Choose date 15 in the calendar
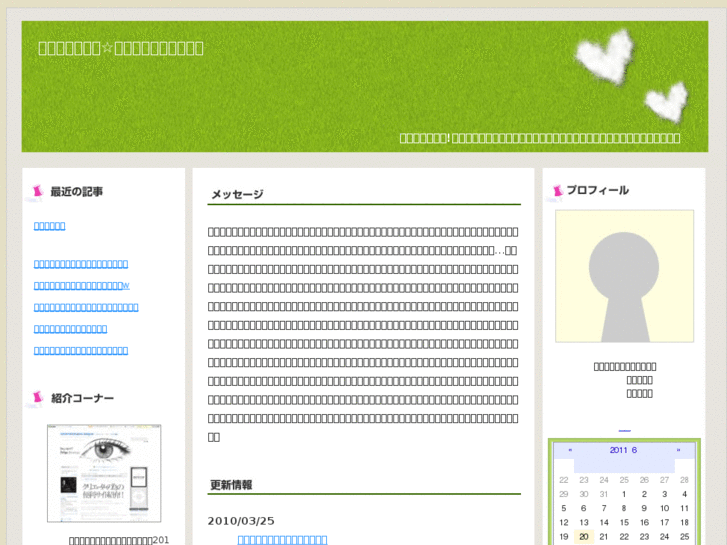 pyautogui.click(x=624, y=522)
